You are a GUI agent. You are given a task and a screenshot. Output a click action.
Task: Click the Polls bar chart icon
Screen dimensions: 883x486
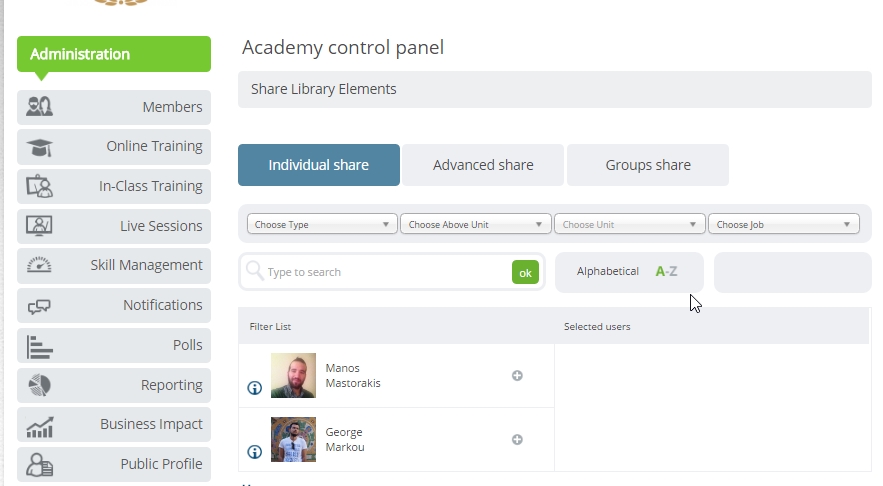tap(39, 346)
